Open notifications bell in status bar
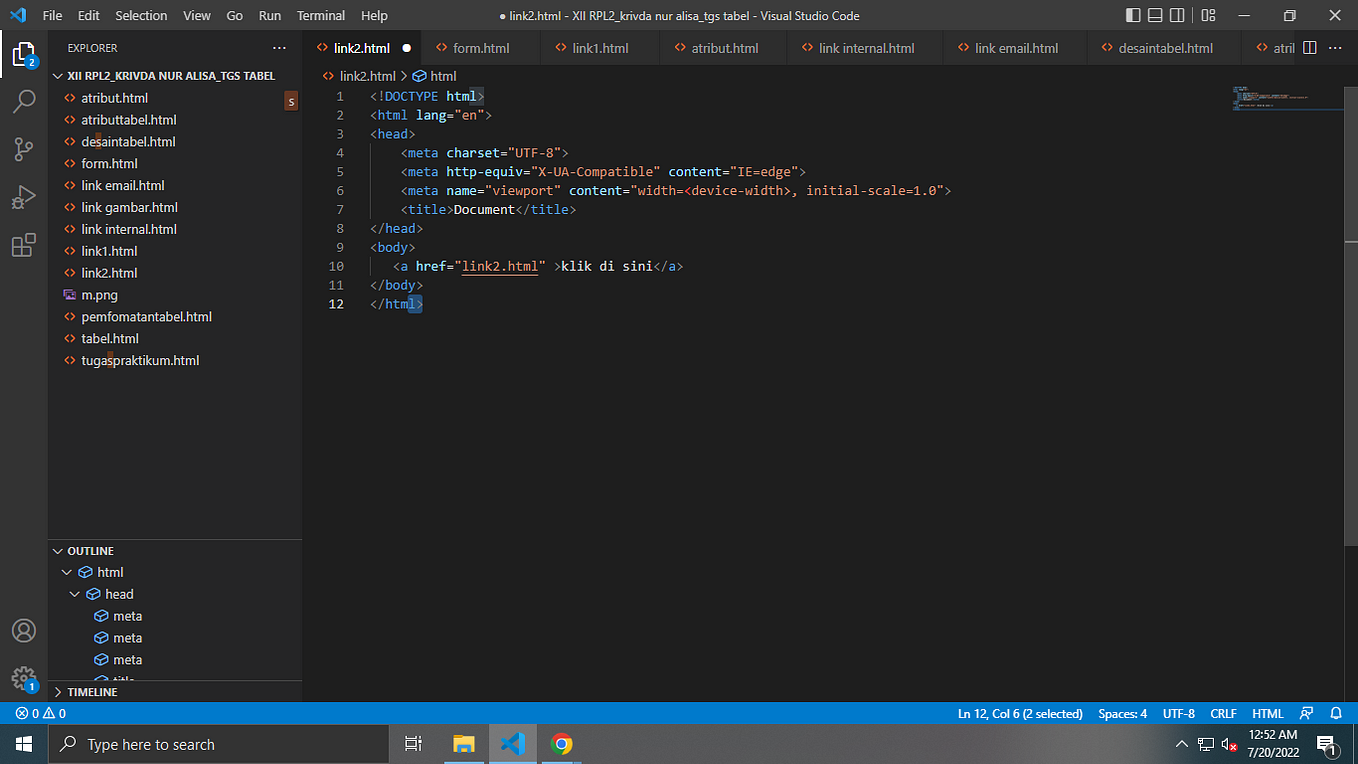The width and height of the screenshot is (1358, 764). coord(1336,714)
